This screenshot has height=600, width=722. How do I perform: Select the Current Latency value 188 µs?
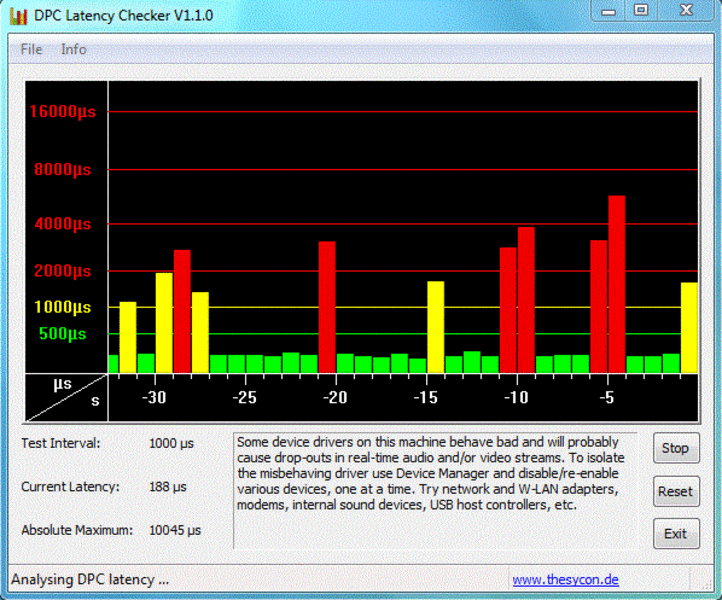pyautogui.click(x=168, y=487)
